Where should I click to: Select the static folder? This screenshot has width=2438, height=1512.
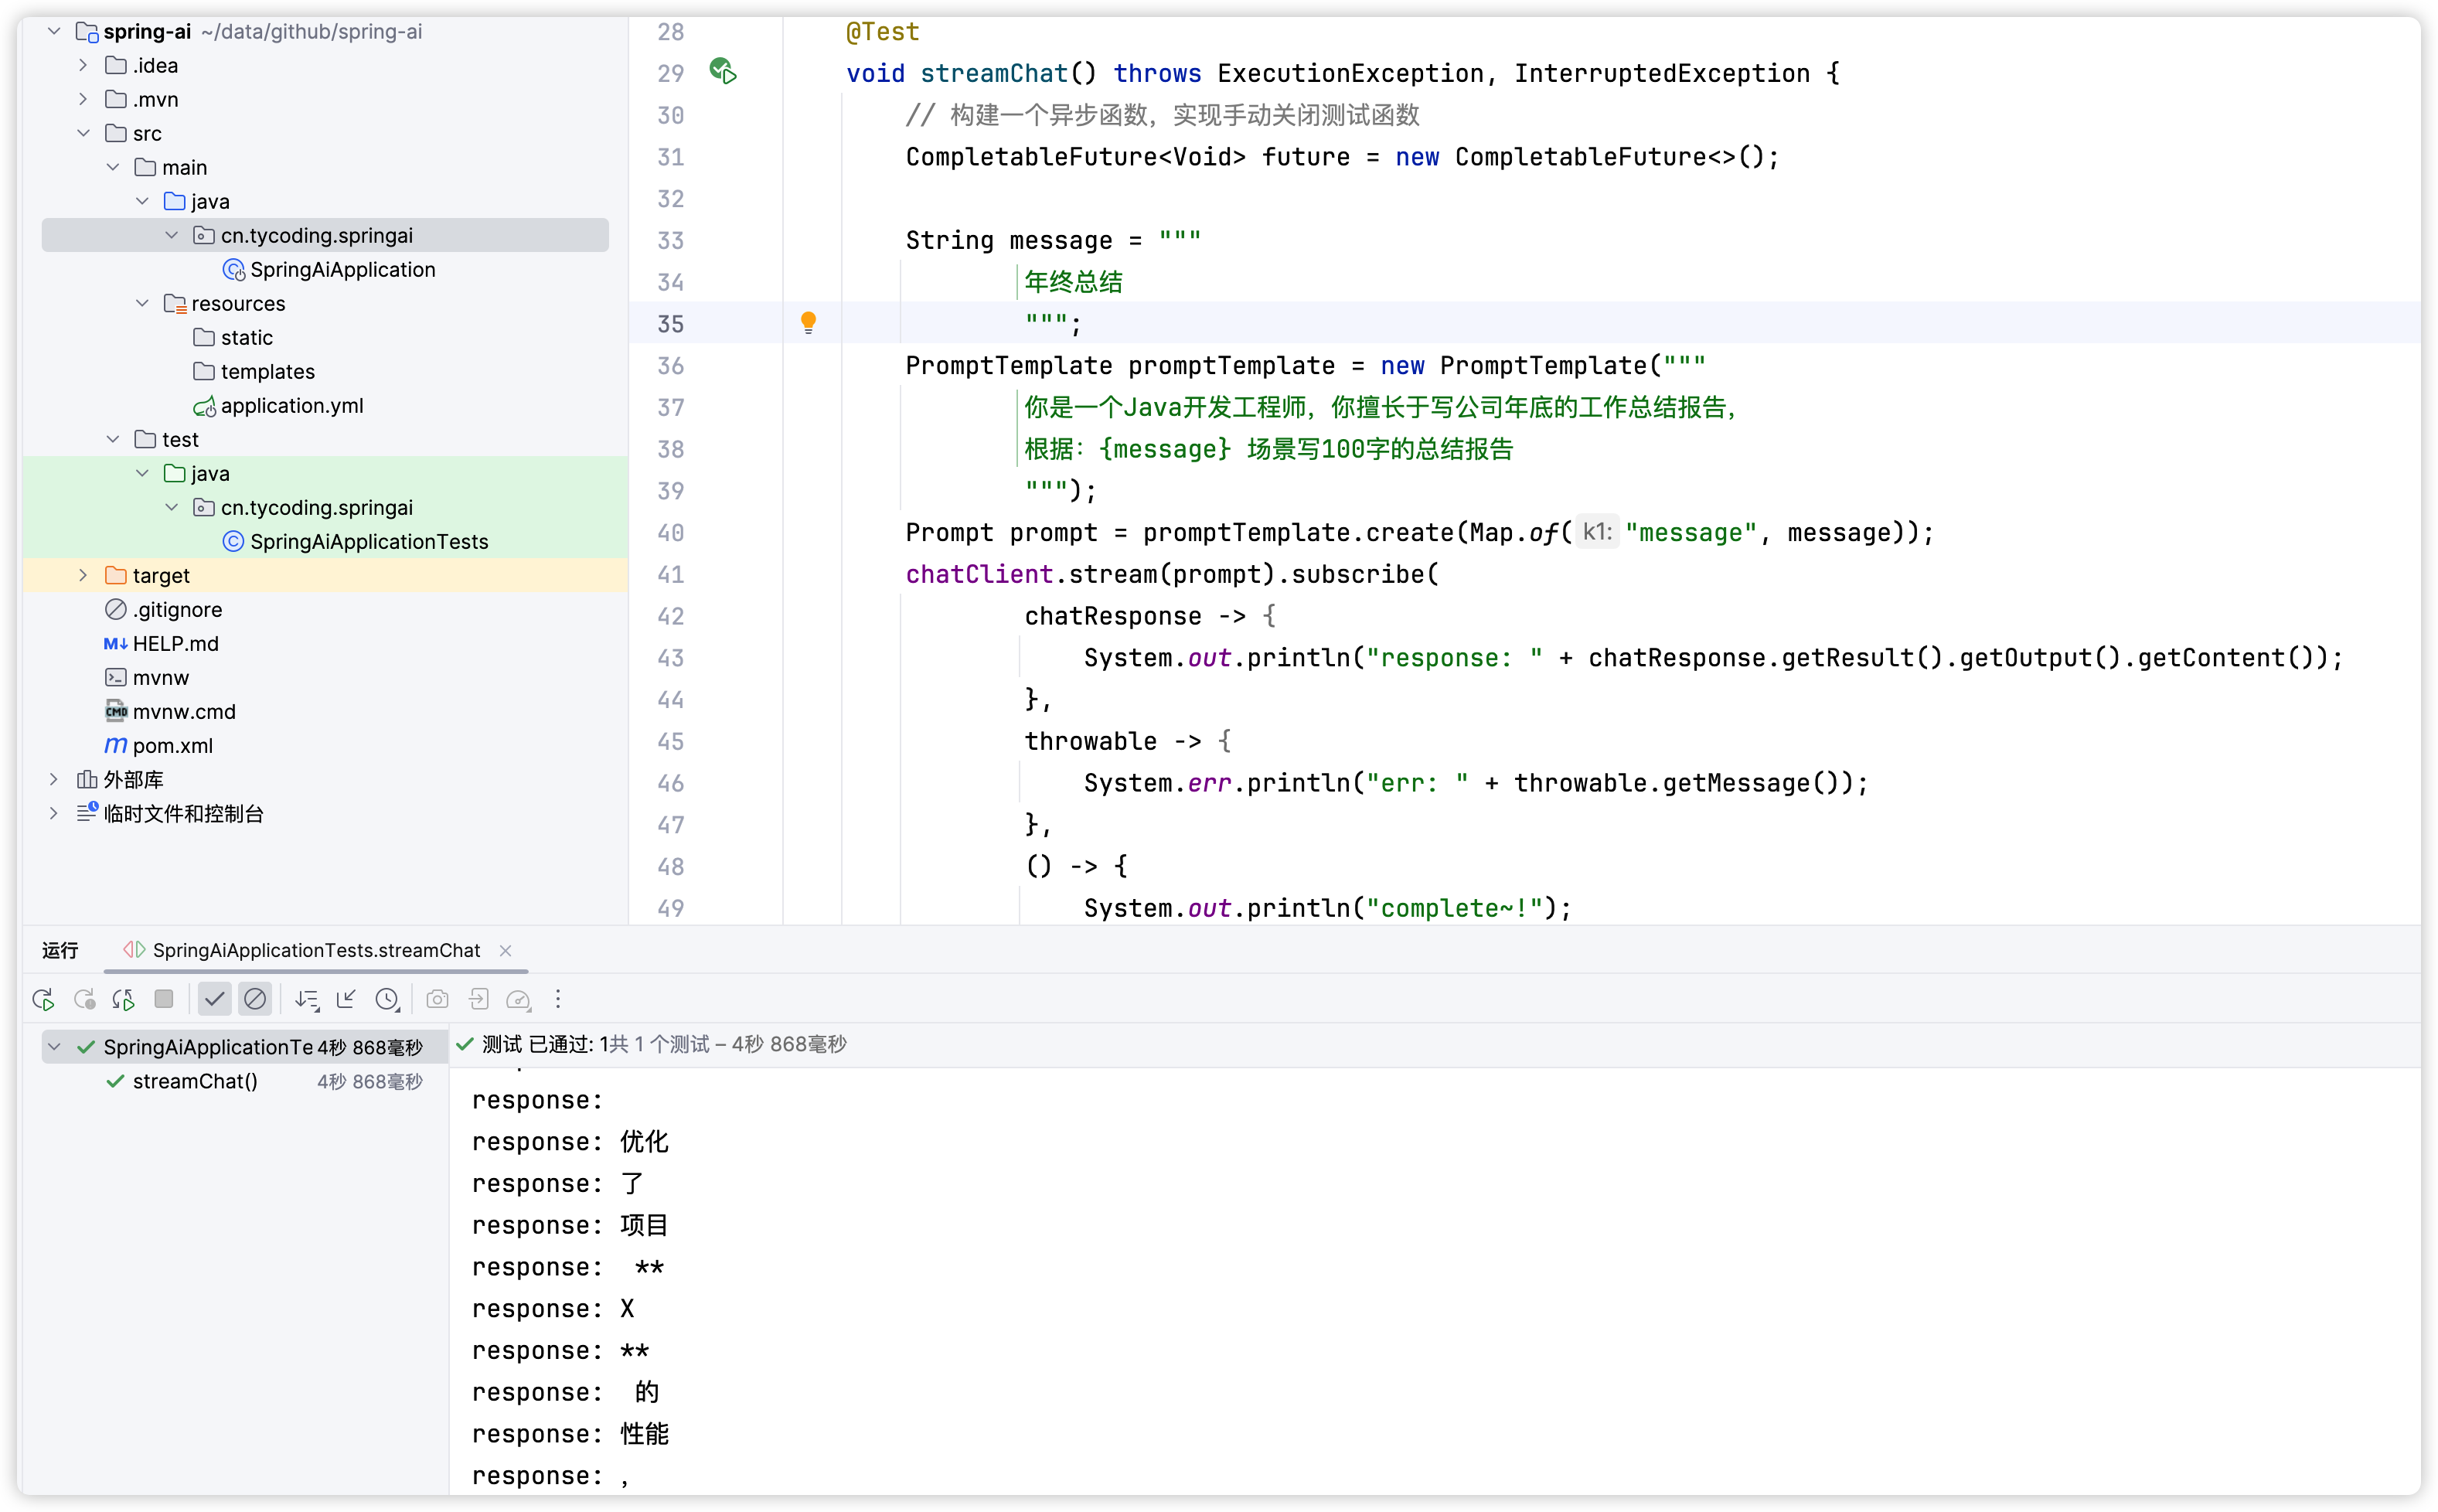pos(246,338)
